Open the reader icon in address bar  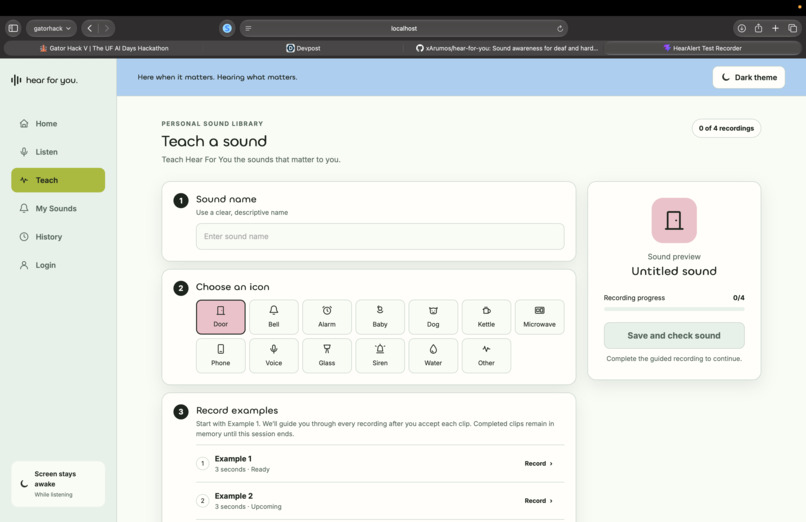point(248,28)
